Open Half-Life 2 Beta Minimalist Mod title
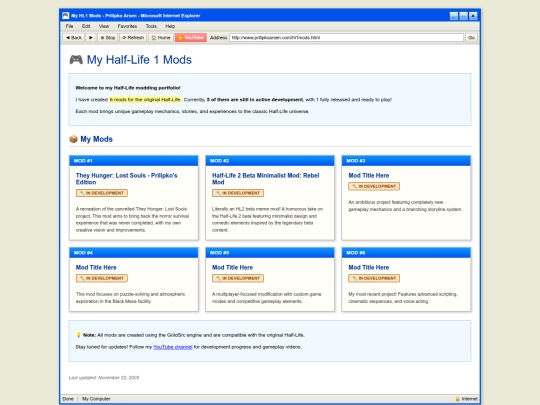 pyautogui.click(x=266, y=179)
